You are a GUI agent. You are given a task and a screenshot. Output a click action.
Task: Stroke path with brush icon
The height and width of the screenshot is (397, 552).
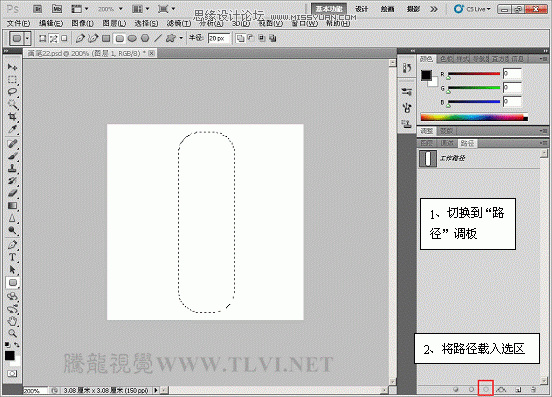(x=471, y=389)
